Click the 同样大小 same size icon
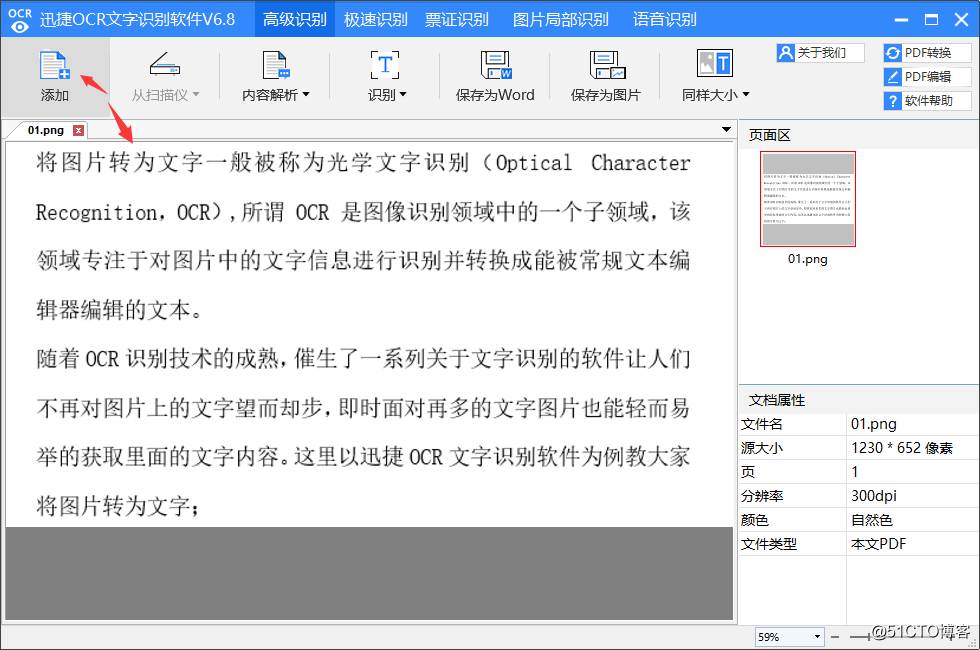980x650 pixels. coord(714,64)
